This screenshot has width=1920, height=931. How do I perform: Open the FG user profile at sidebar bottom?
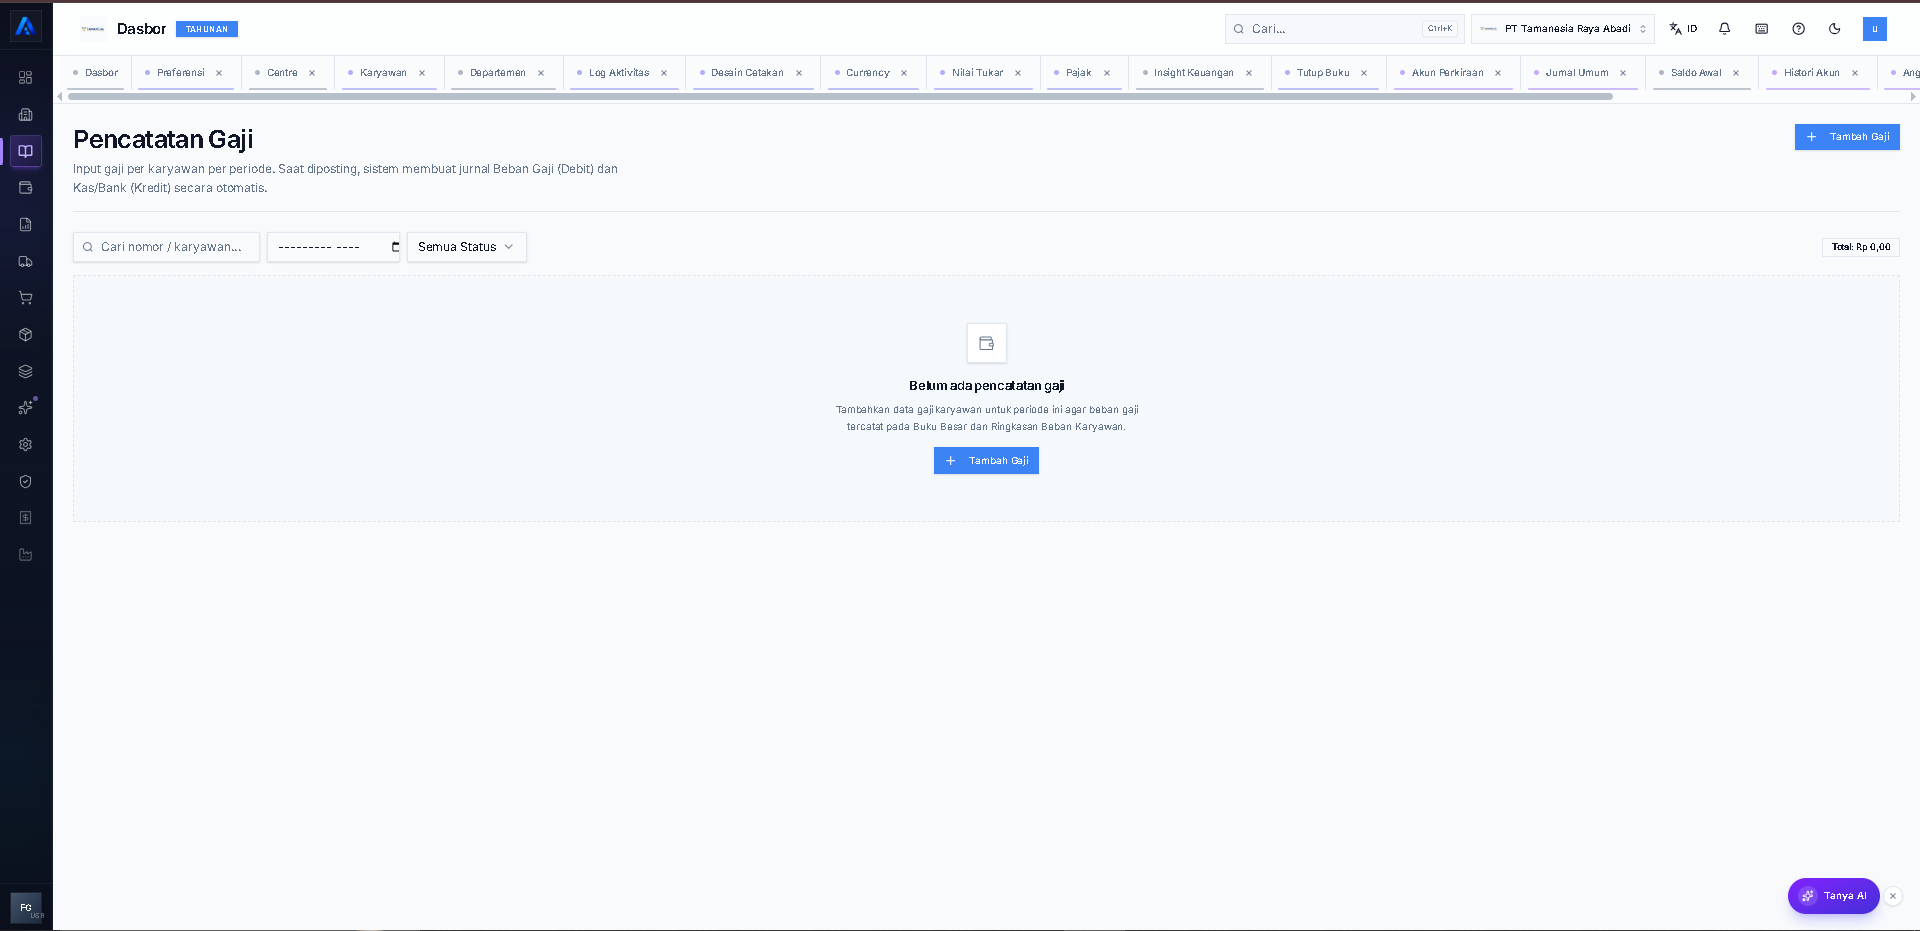(x=26, y=908)
